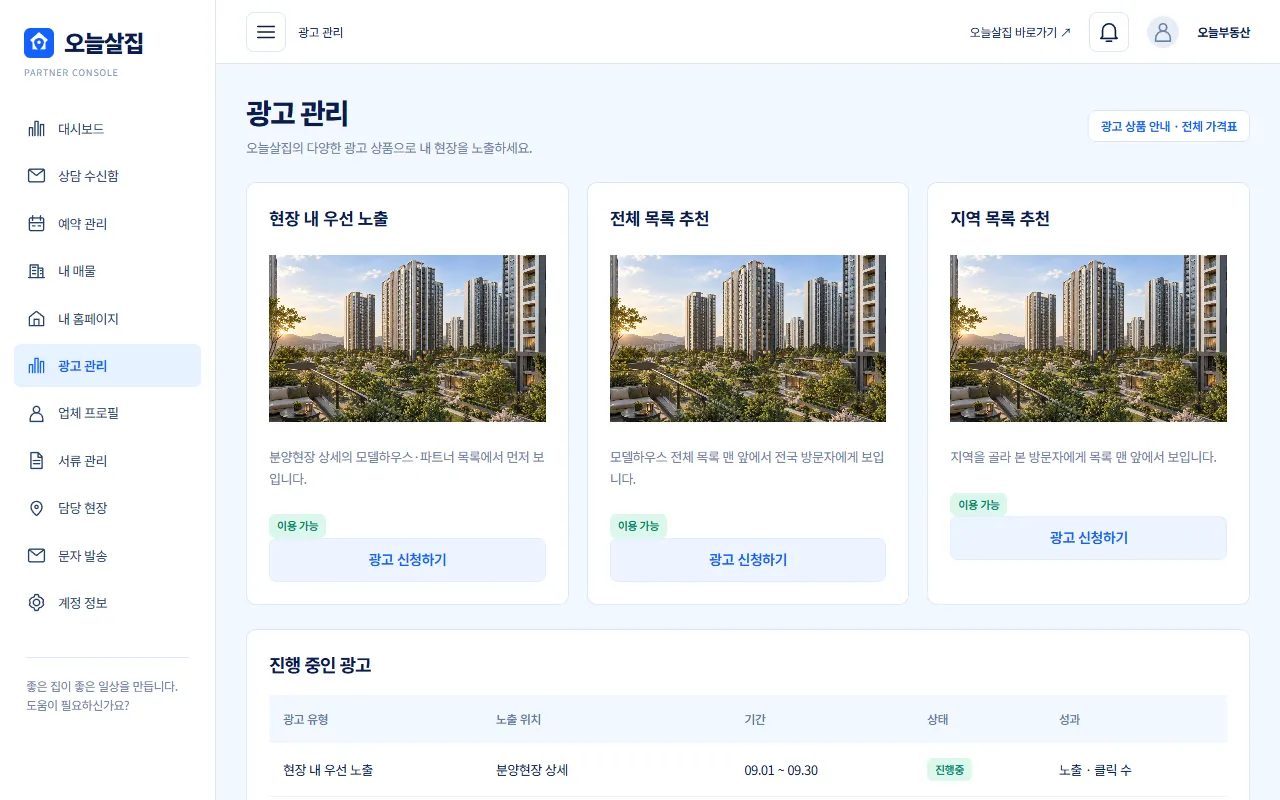Click 광고 신청하기 for 현장 내 우선 노출
The width and height of the screenshot is (1280, 800).
407,560
